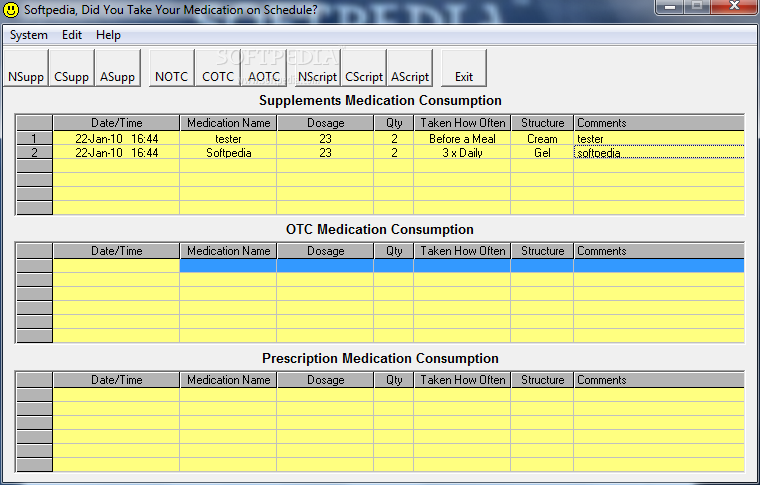Click the Exit button
760x485 pixels.
(x=464, y=68)
